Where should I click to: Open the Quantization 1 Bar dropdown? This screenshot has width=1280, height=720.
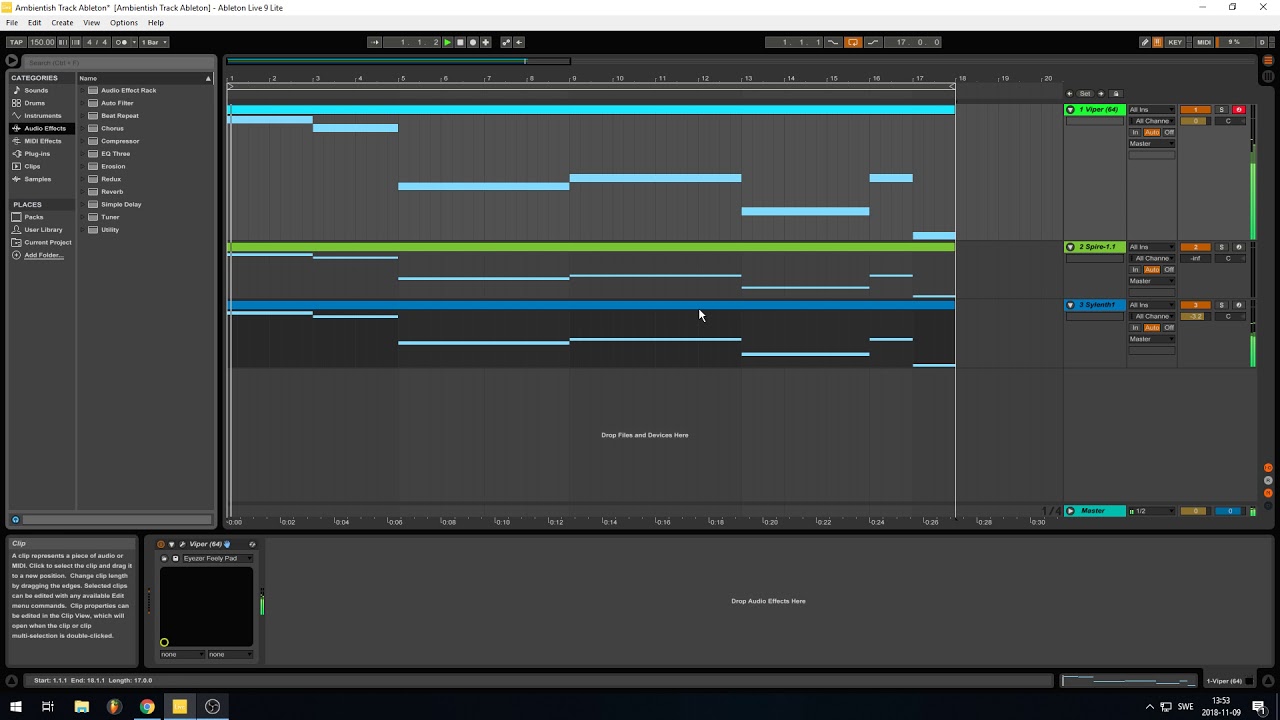[x=154, y=42]
